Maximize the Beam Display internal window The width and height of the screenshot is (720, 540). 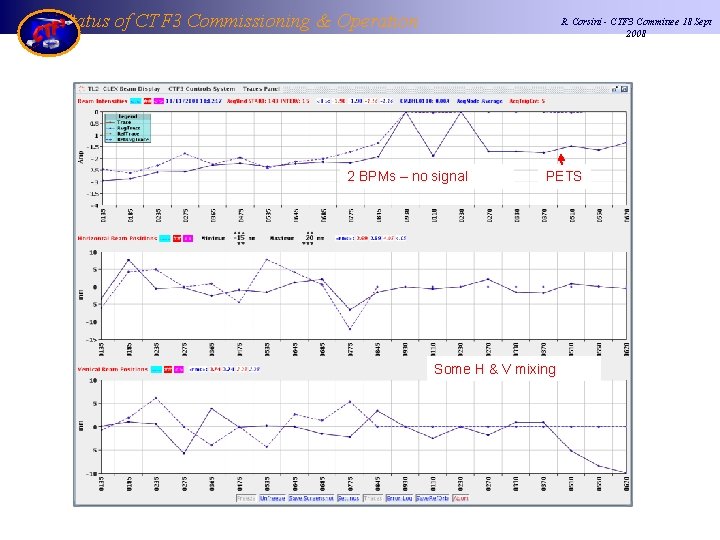click(624, 89)
